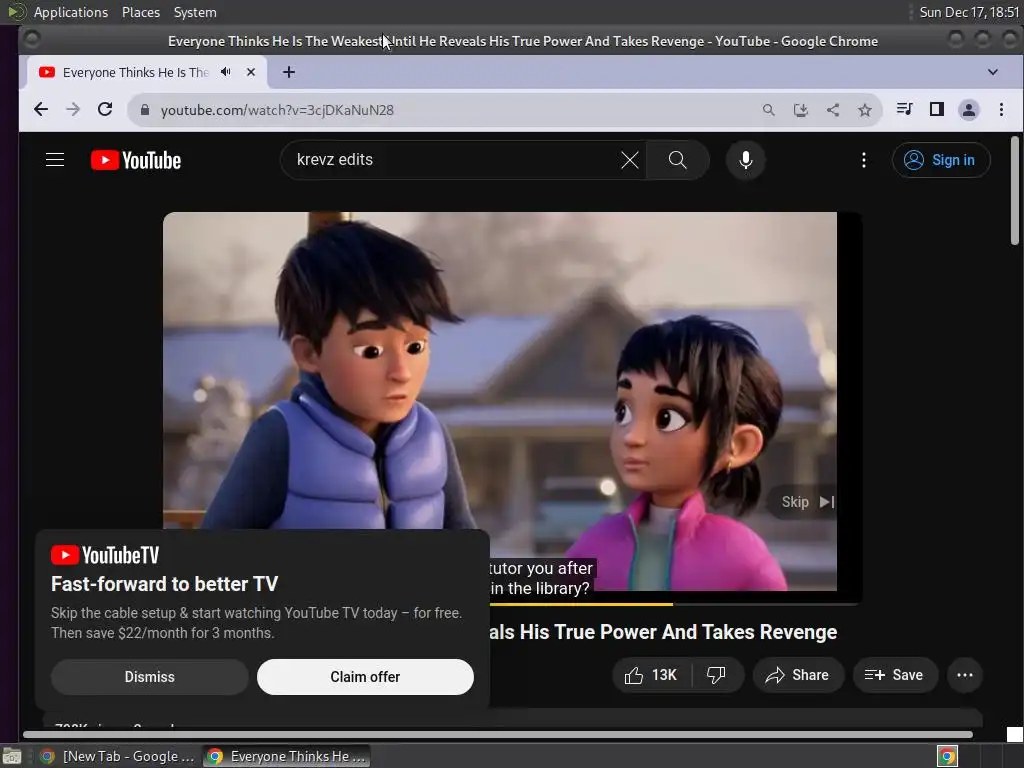Open the Places menu
Viewport: 1024px width, 768px height.
(x=140, y=12)
